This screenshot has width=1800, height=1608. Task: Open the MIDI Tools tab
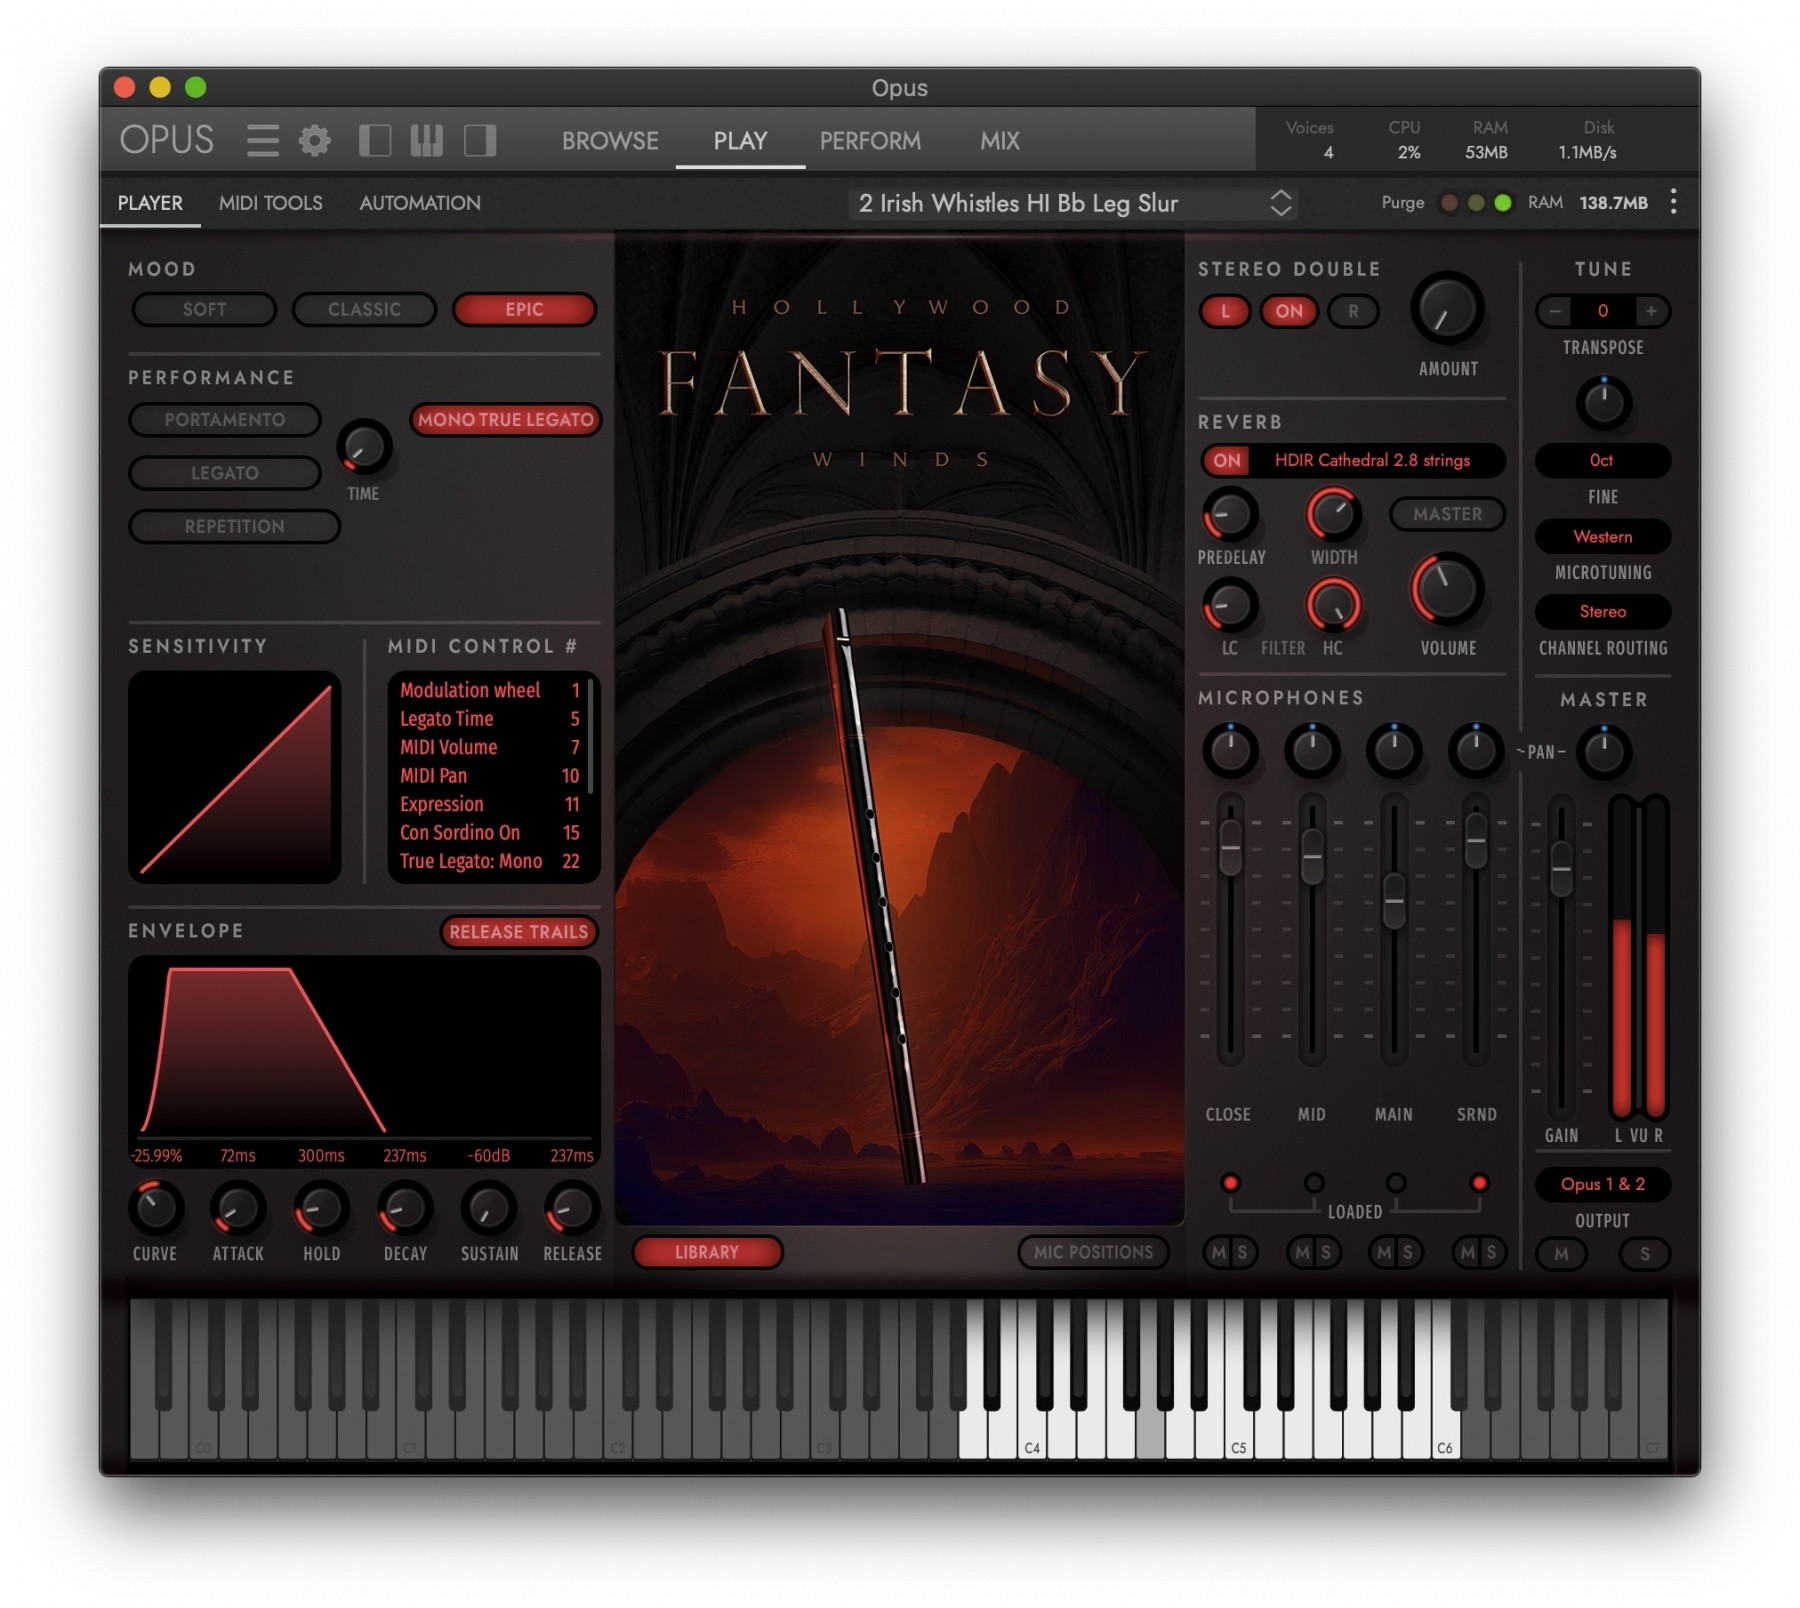pos(270,203)
